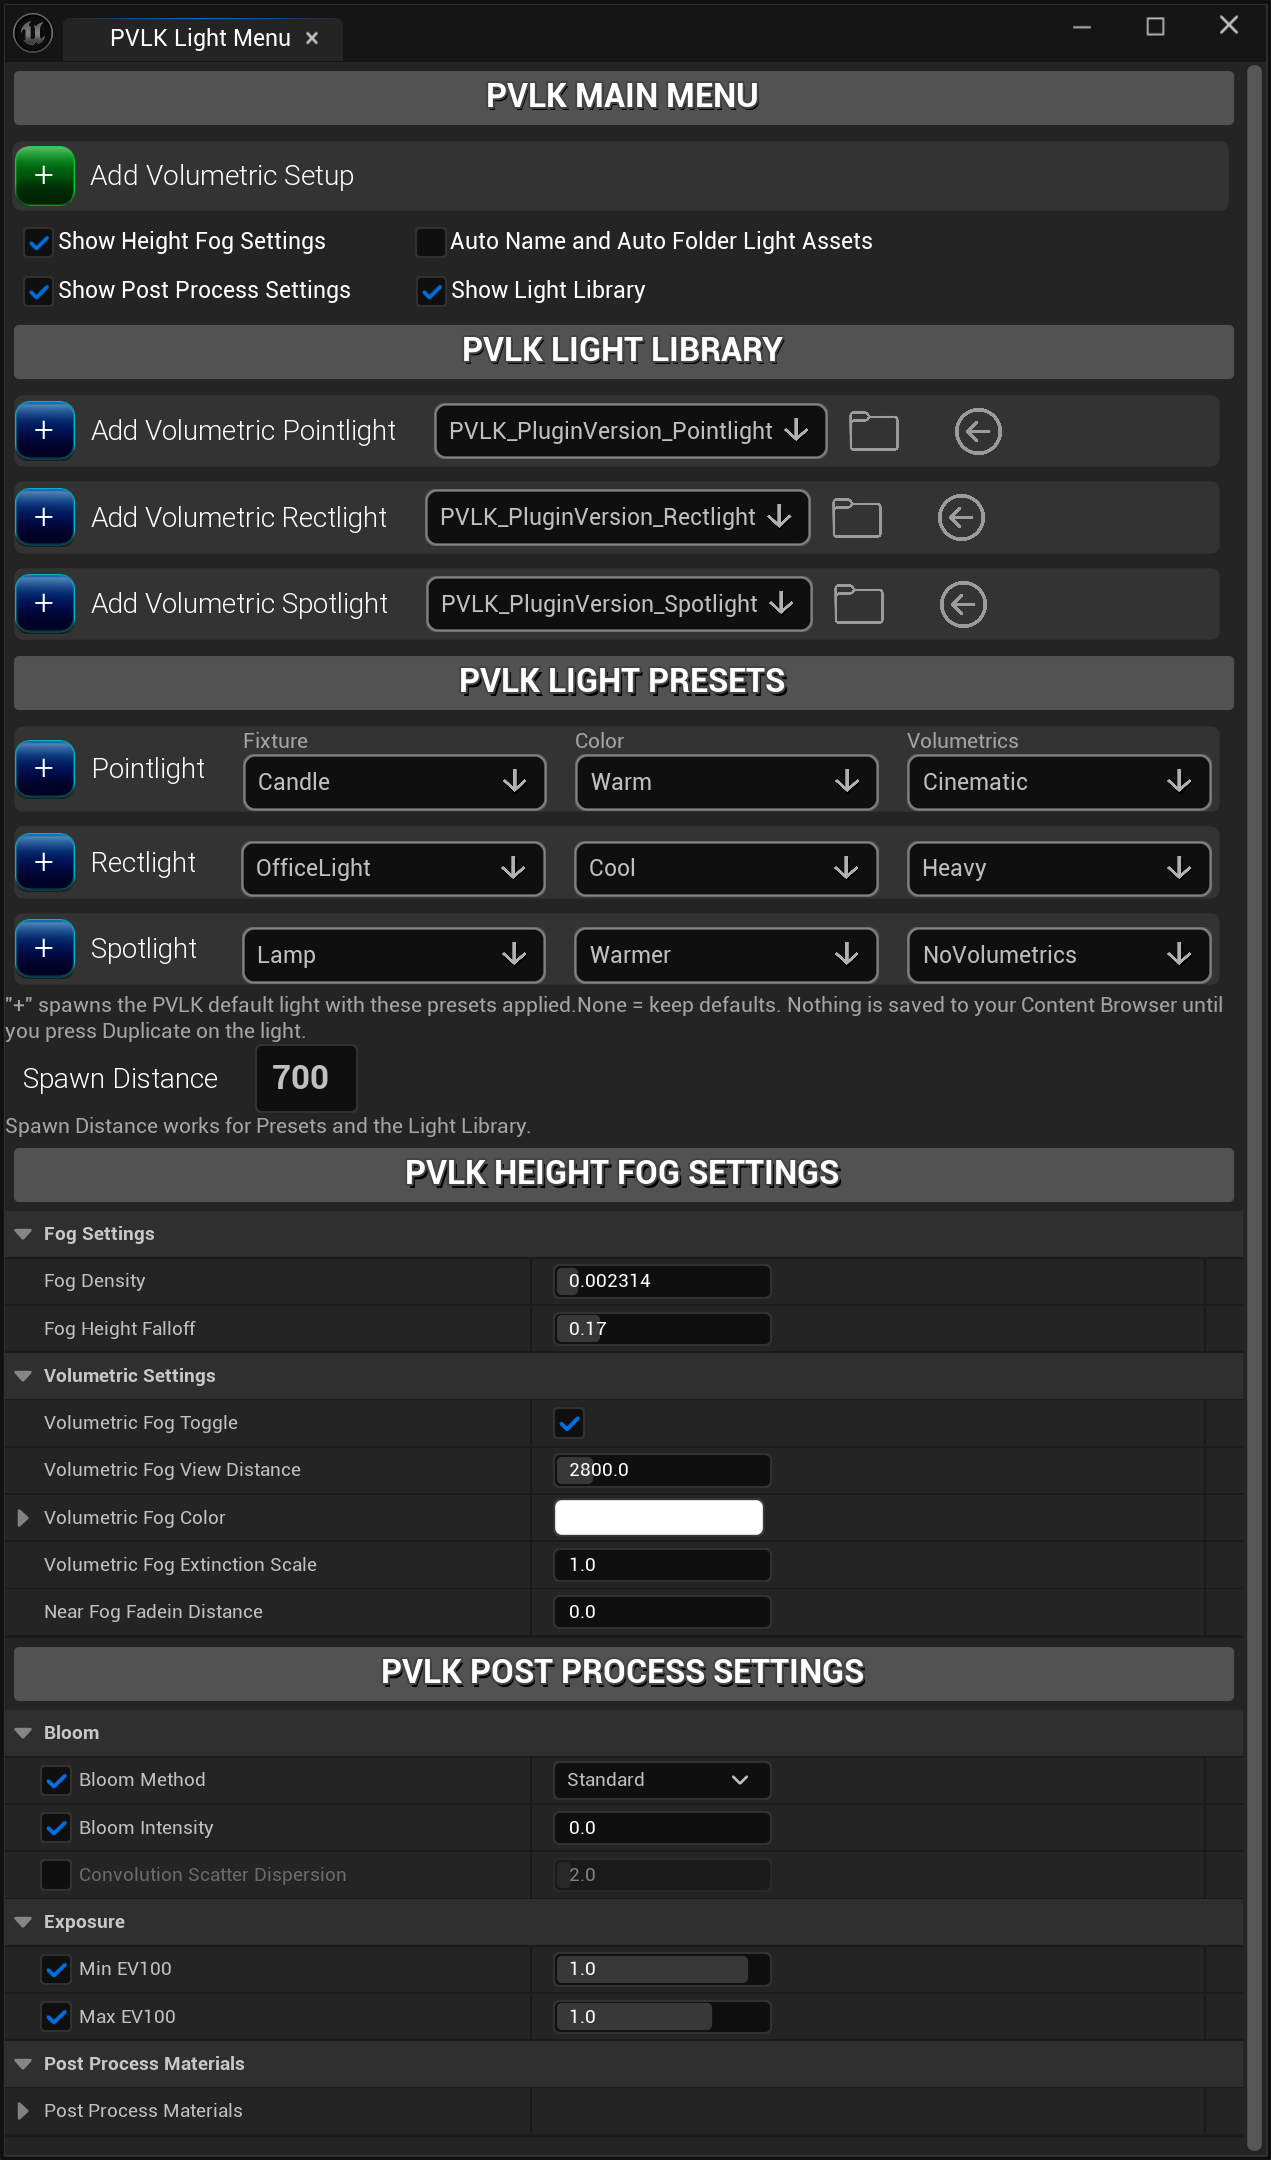Click the Min EV100 slider field
Viewport: 1271px width, 2160px height.
[x=662, y=1969]
